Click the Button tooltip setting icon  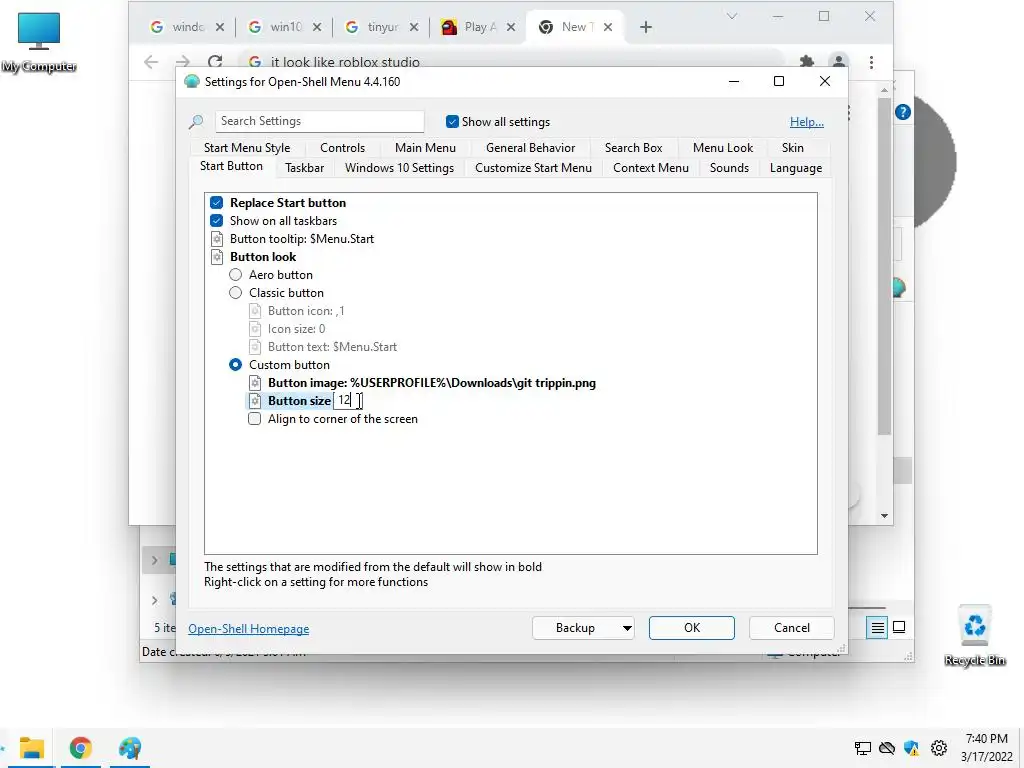pos(217,239)
